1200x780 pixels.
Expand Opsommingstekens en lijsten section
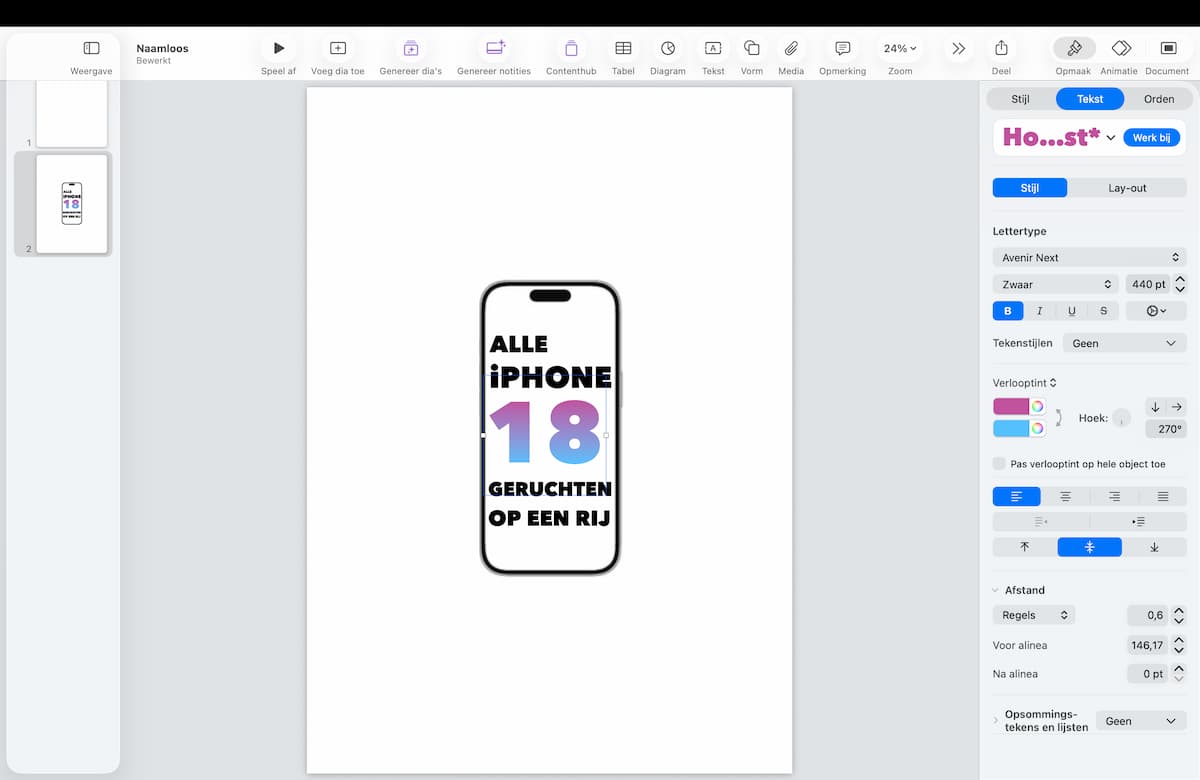pyautogui.click(x=996, y=720)
